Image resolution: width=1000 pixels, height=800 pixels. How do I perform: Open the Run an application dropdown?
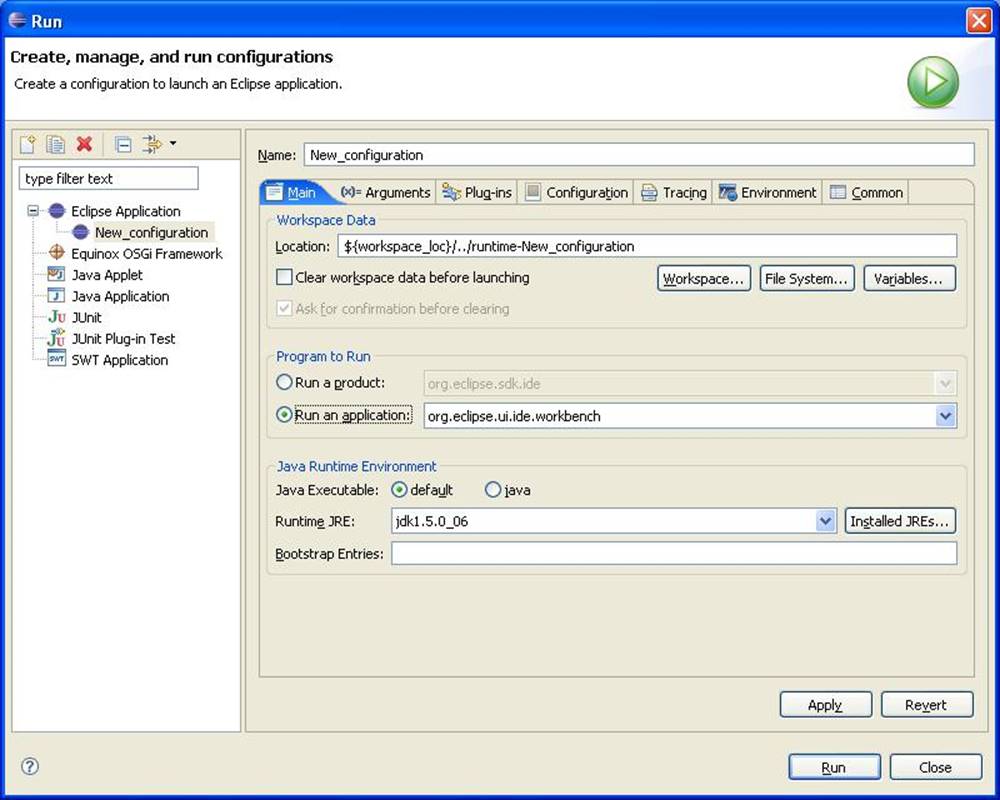click(946, 416)
